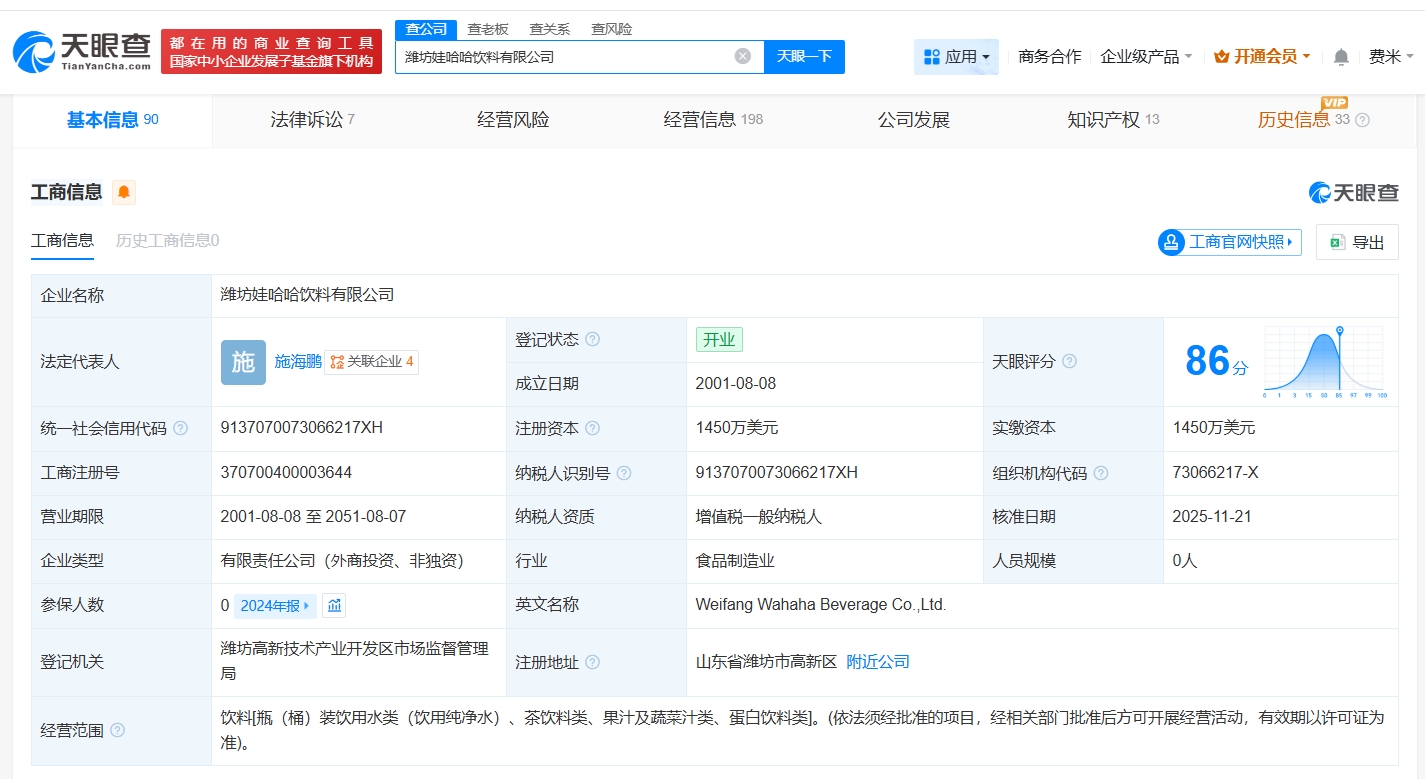Expand the 应用 dropdown menu
1425x779 pixels.
click(956, 57)
